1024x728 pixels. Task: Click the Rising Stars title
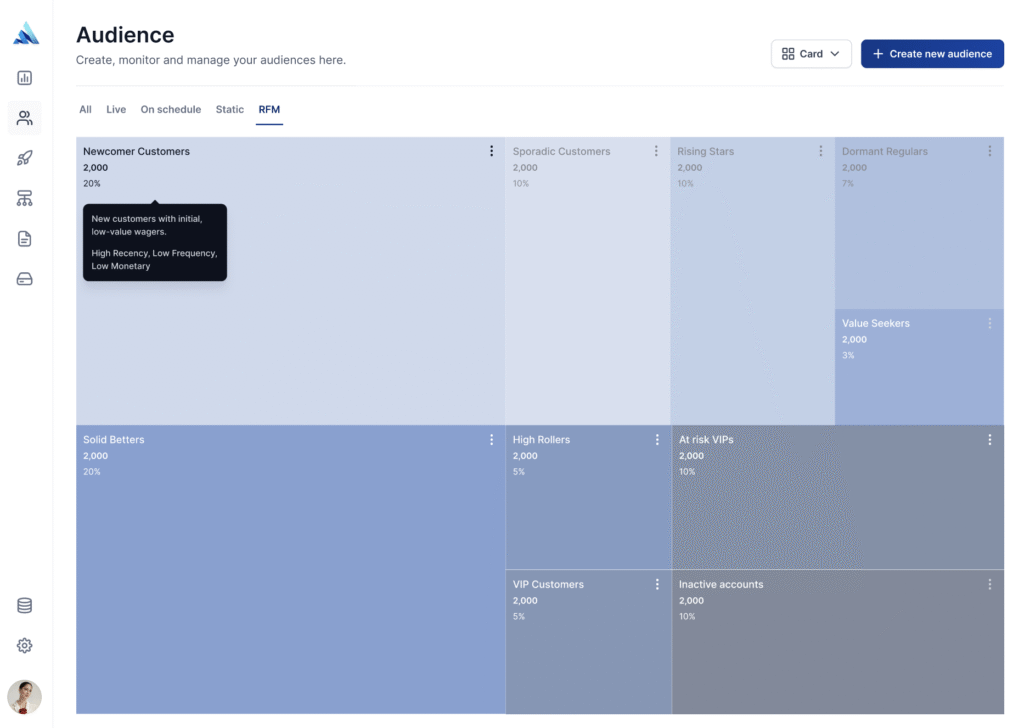pyautogui.click(x=705, y=151)
